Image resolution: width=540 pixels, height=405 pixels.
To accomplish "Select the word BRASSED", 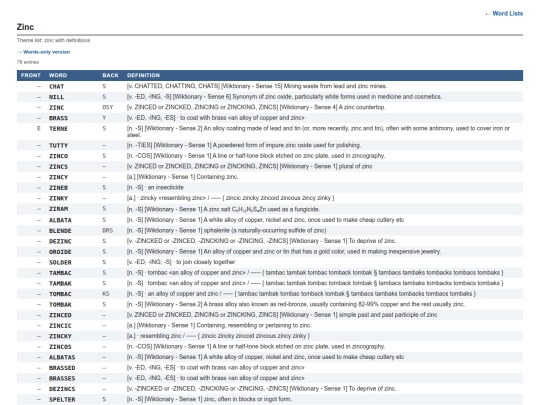I will point(62,368).
